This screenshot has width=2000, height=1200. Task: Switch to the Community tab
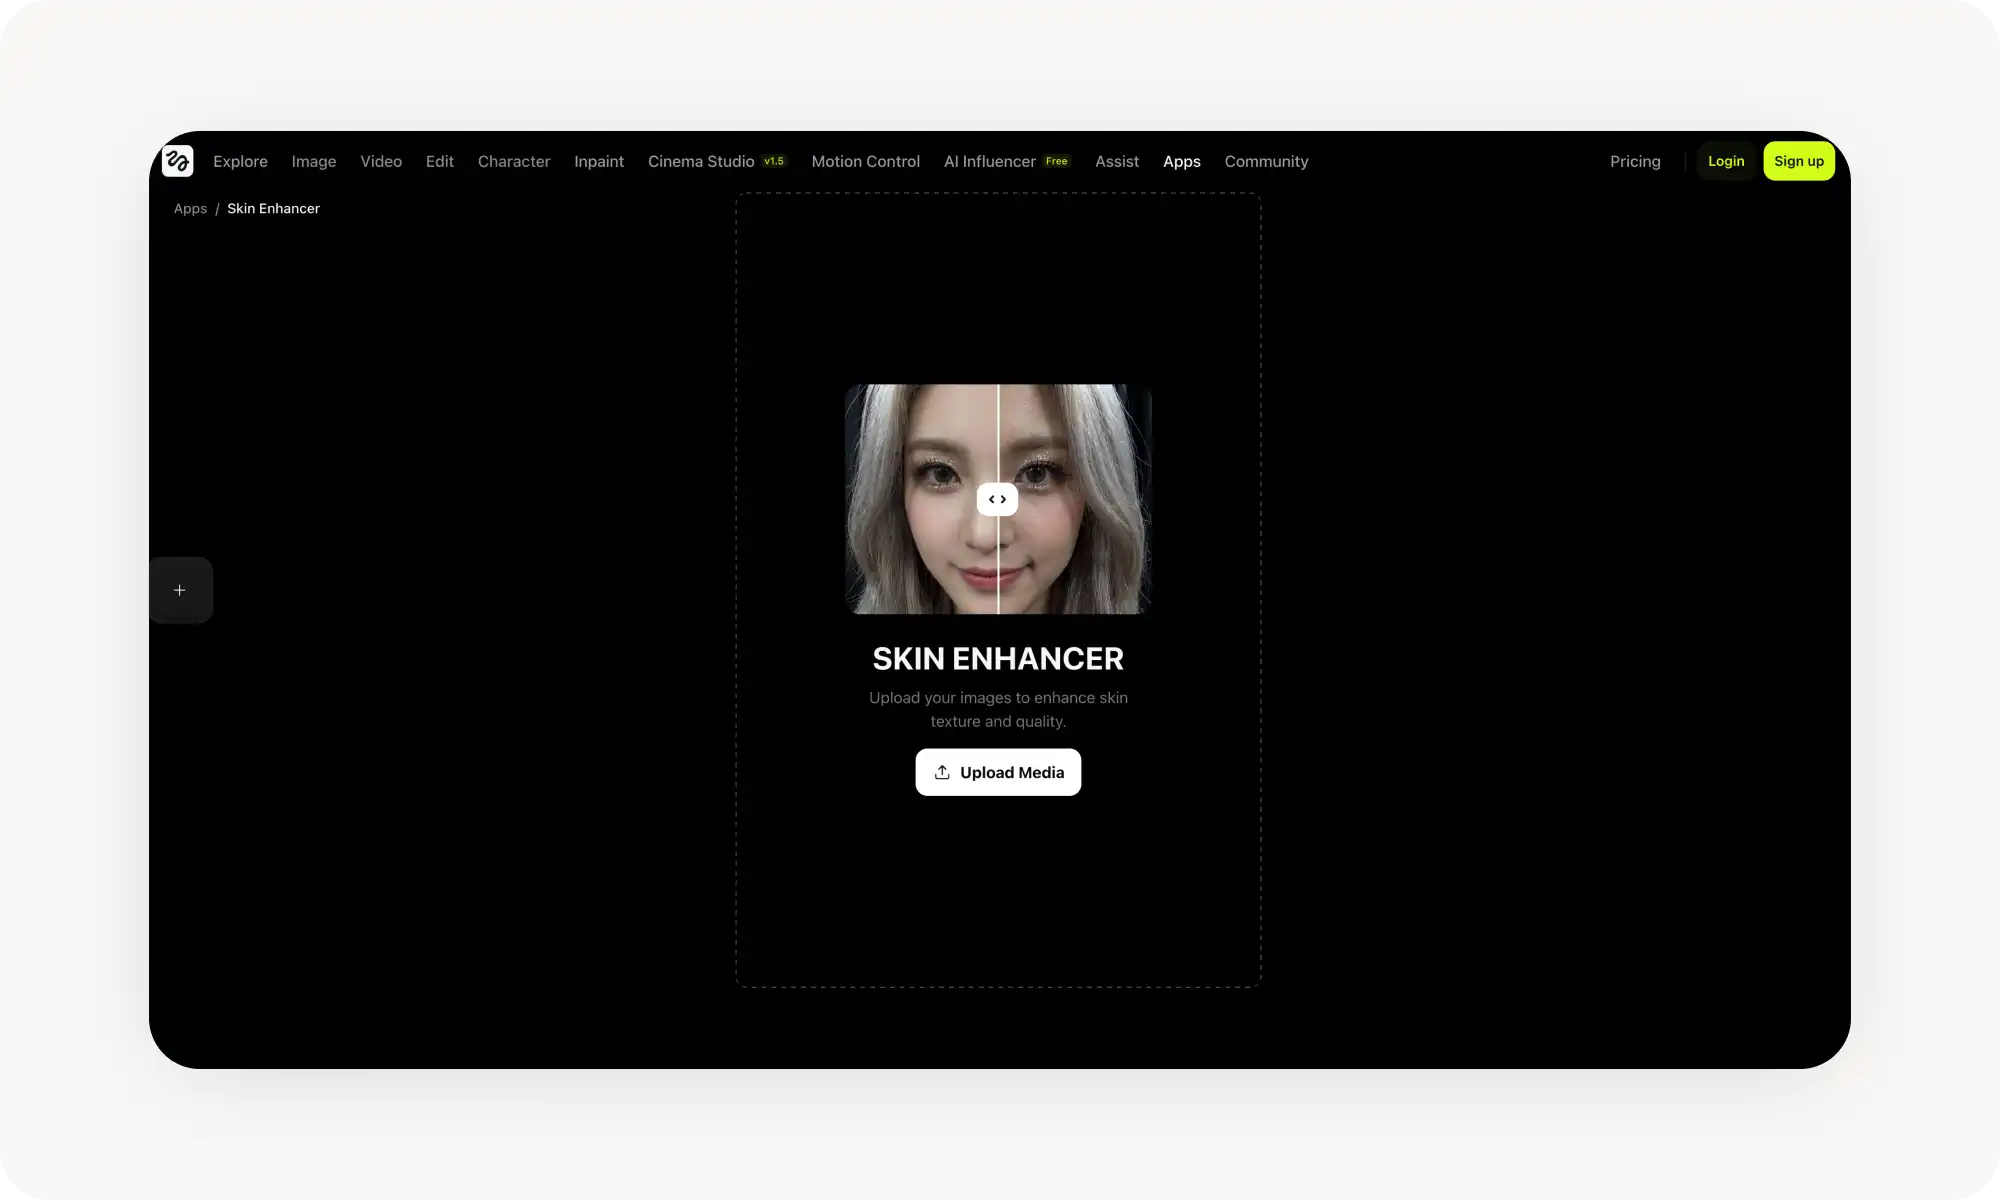[x=1266, y=161]
